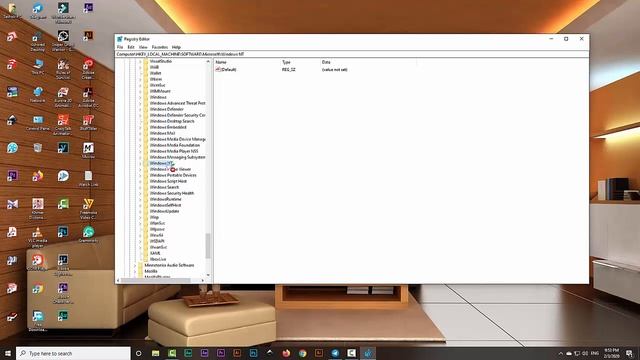
Task: Select the XAML key
Action: [155, 253]
